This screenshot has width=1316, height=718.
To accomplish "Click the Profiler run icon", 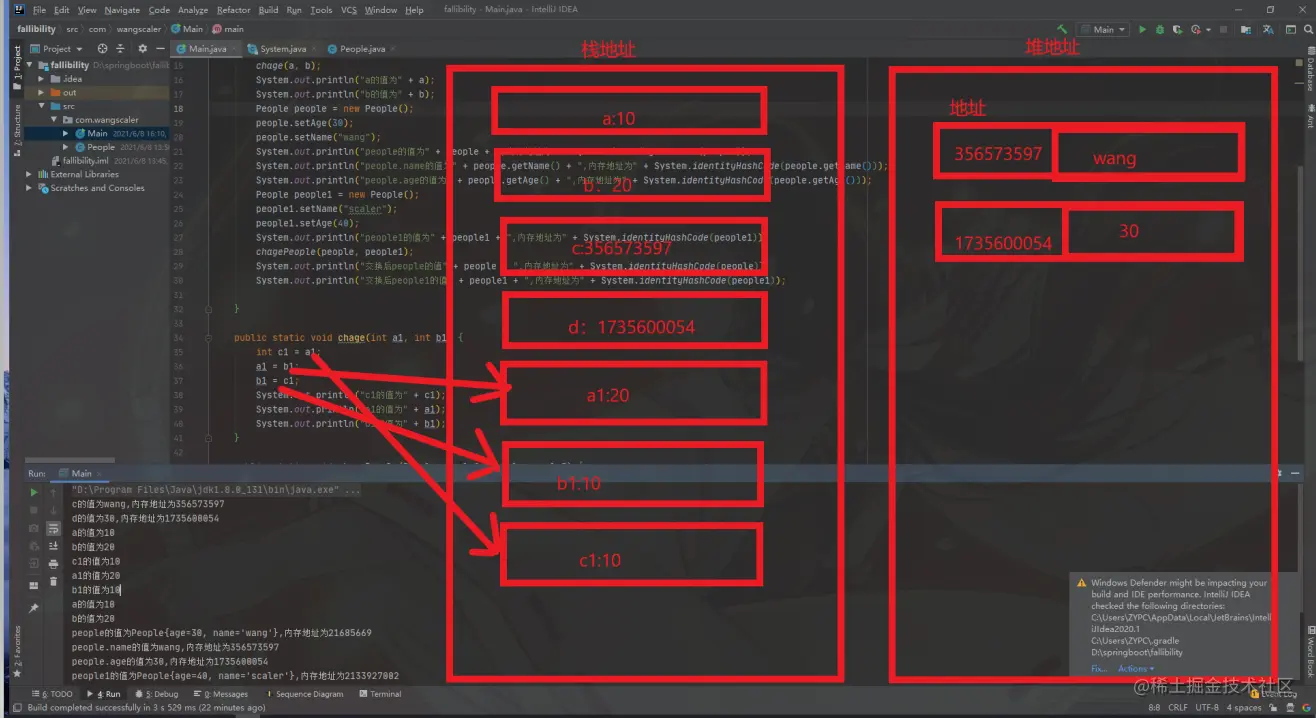I will 1196,29.
